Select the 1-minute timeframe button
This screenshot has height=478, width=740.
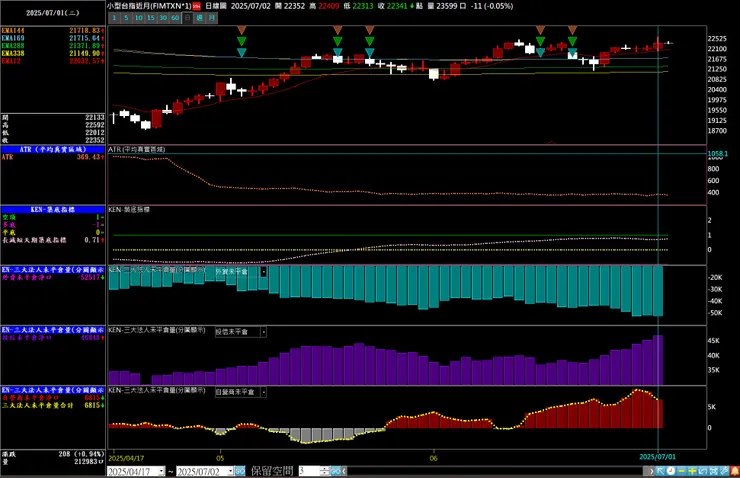pos(114,18)
